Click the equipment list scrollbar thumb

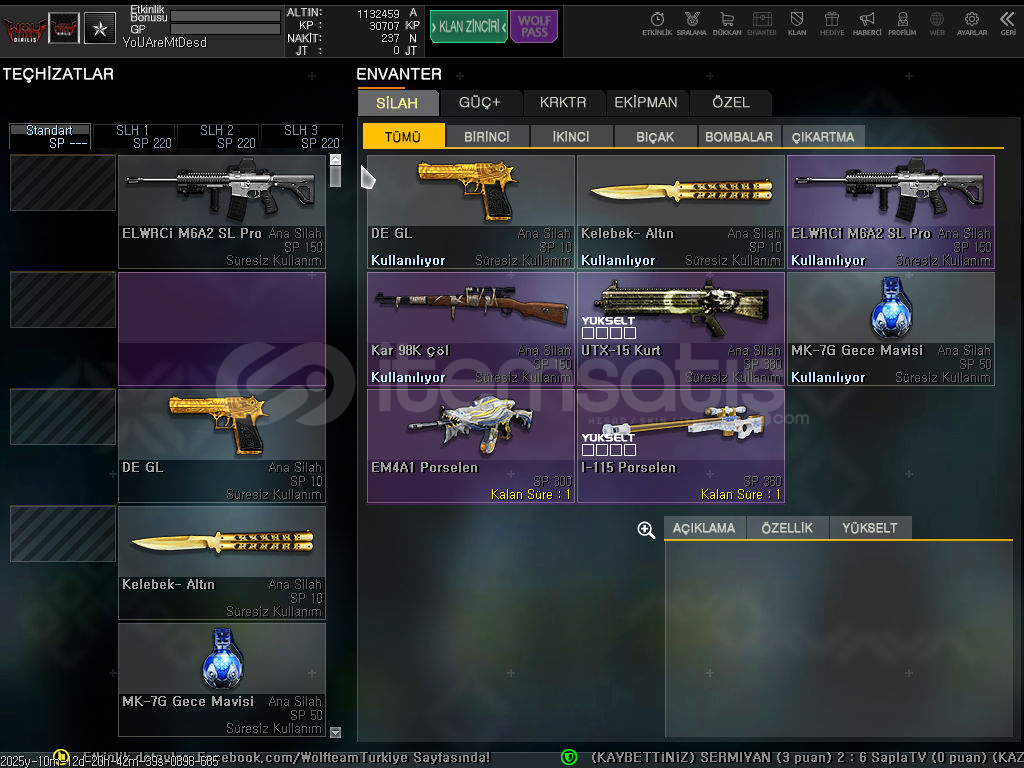coord(336,176)
